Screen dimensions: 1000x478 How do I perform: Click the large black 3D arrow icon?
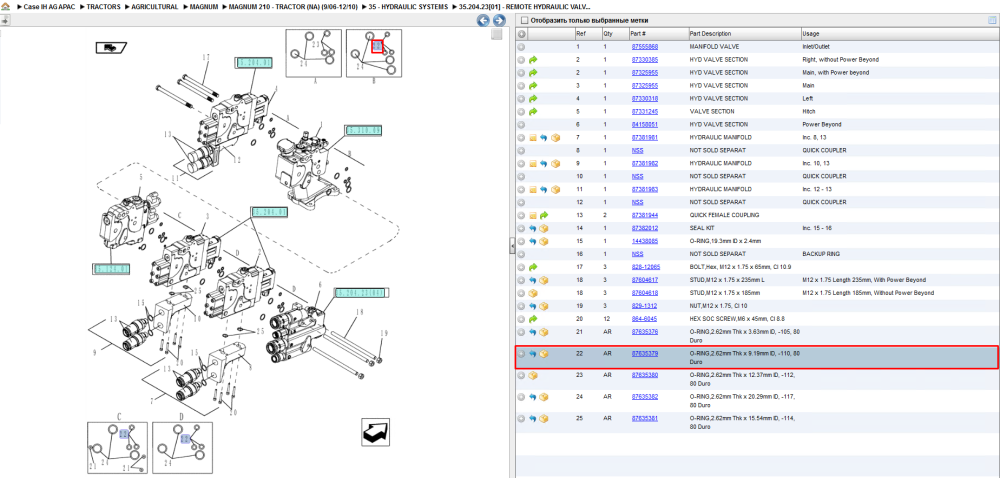[375, 432]
